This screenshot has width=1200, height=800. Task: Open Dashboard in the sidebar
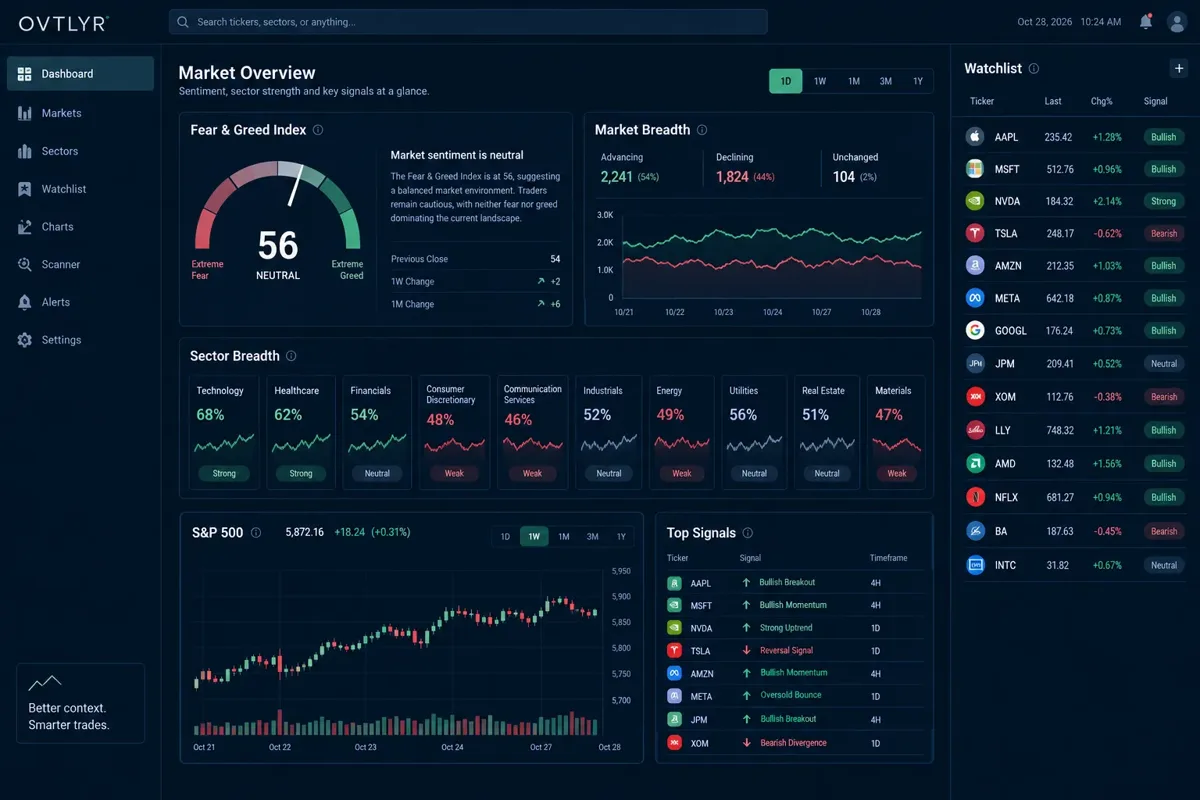coord(80,74)
